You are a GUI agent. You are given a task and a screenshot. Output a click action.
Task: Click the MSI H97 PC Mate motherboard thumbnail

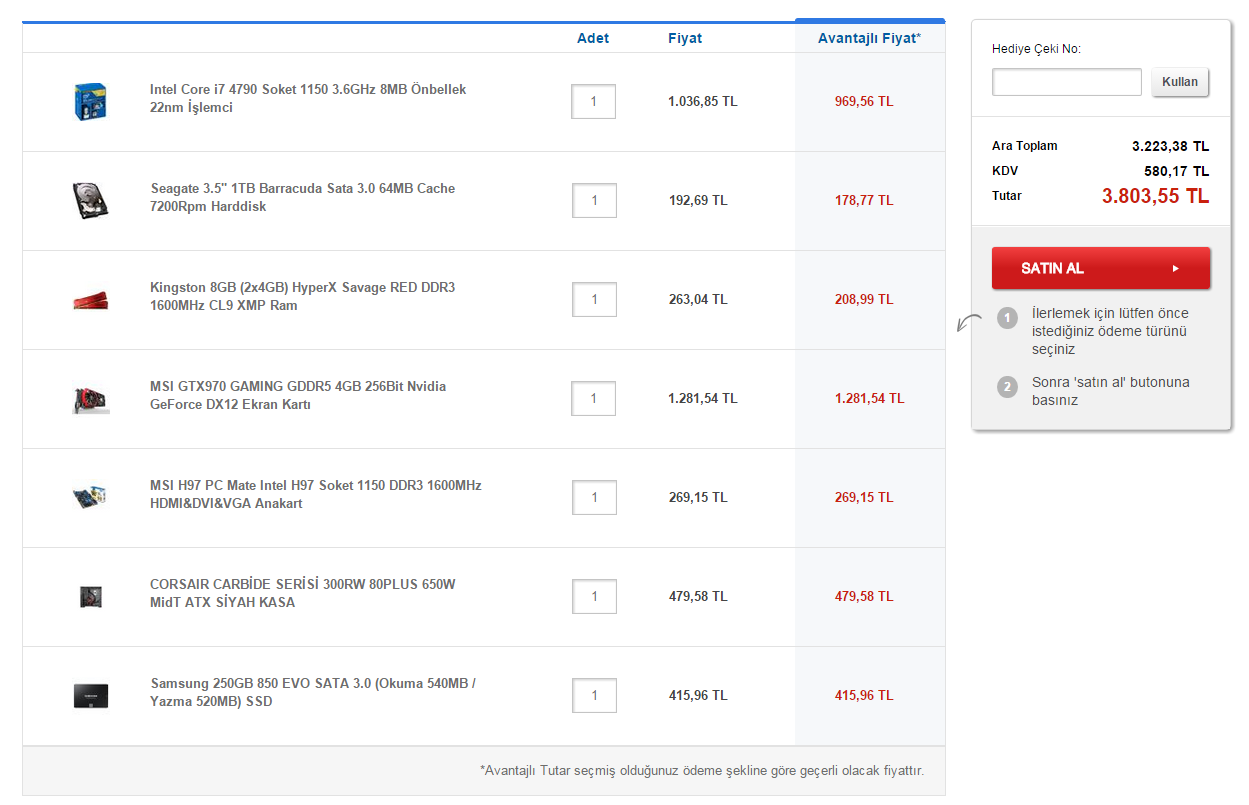coord(90,497)
